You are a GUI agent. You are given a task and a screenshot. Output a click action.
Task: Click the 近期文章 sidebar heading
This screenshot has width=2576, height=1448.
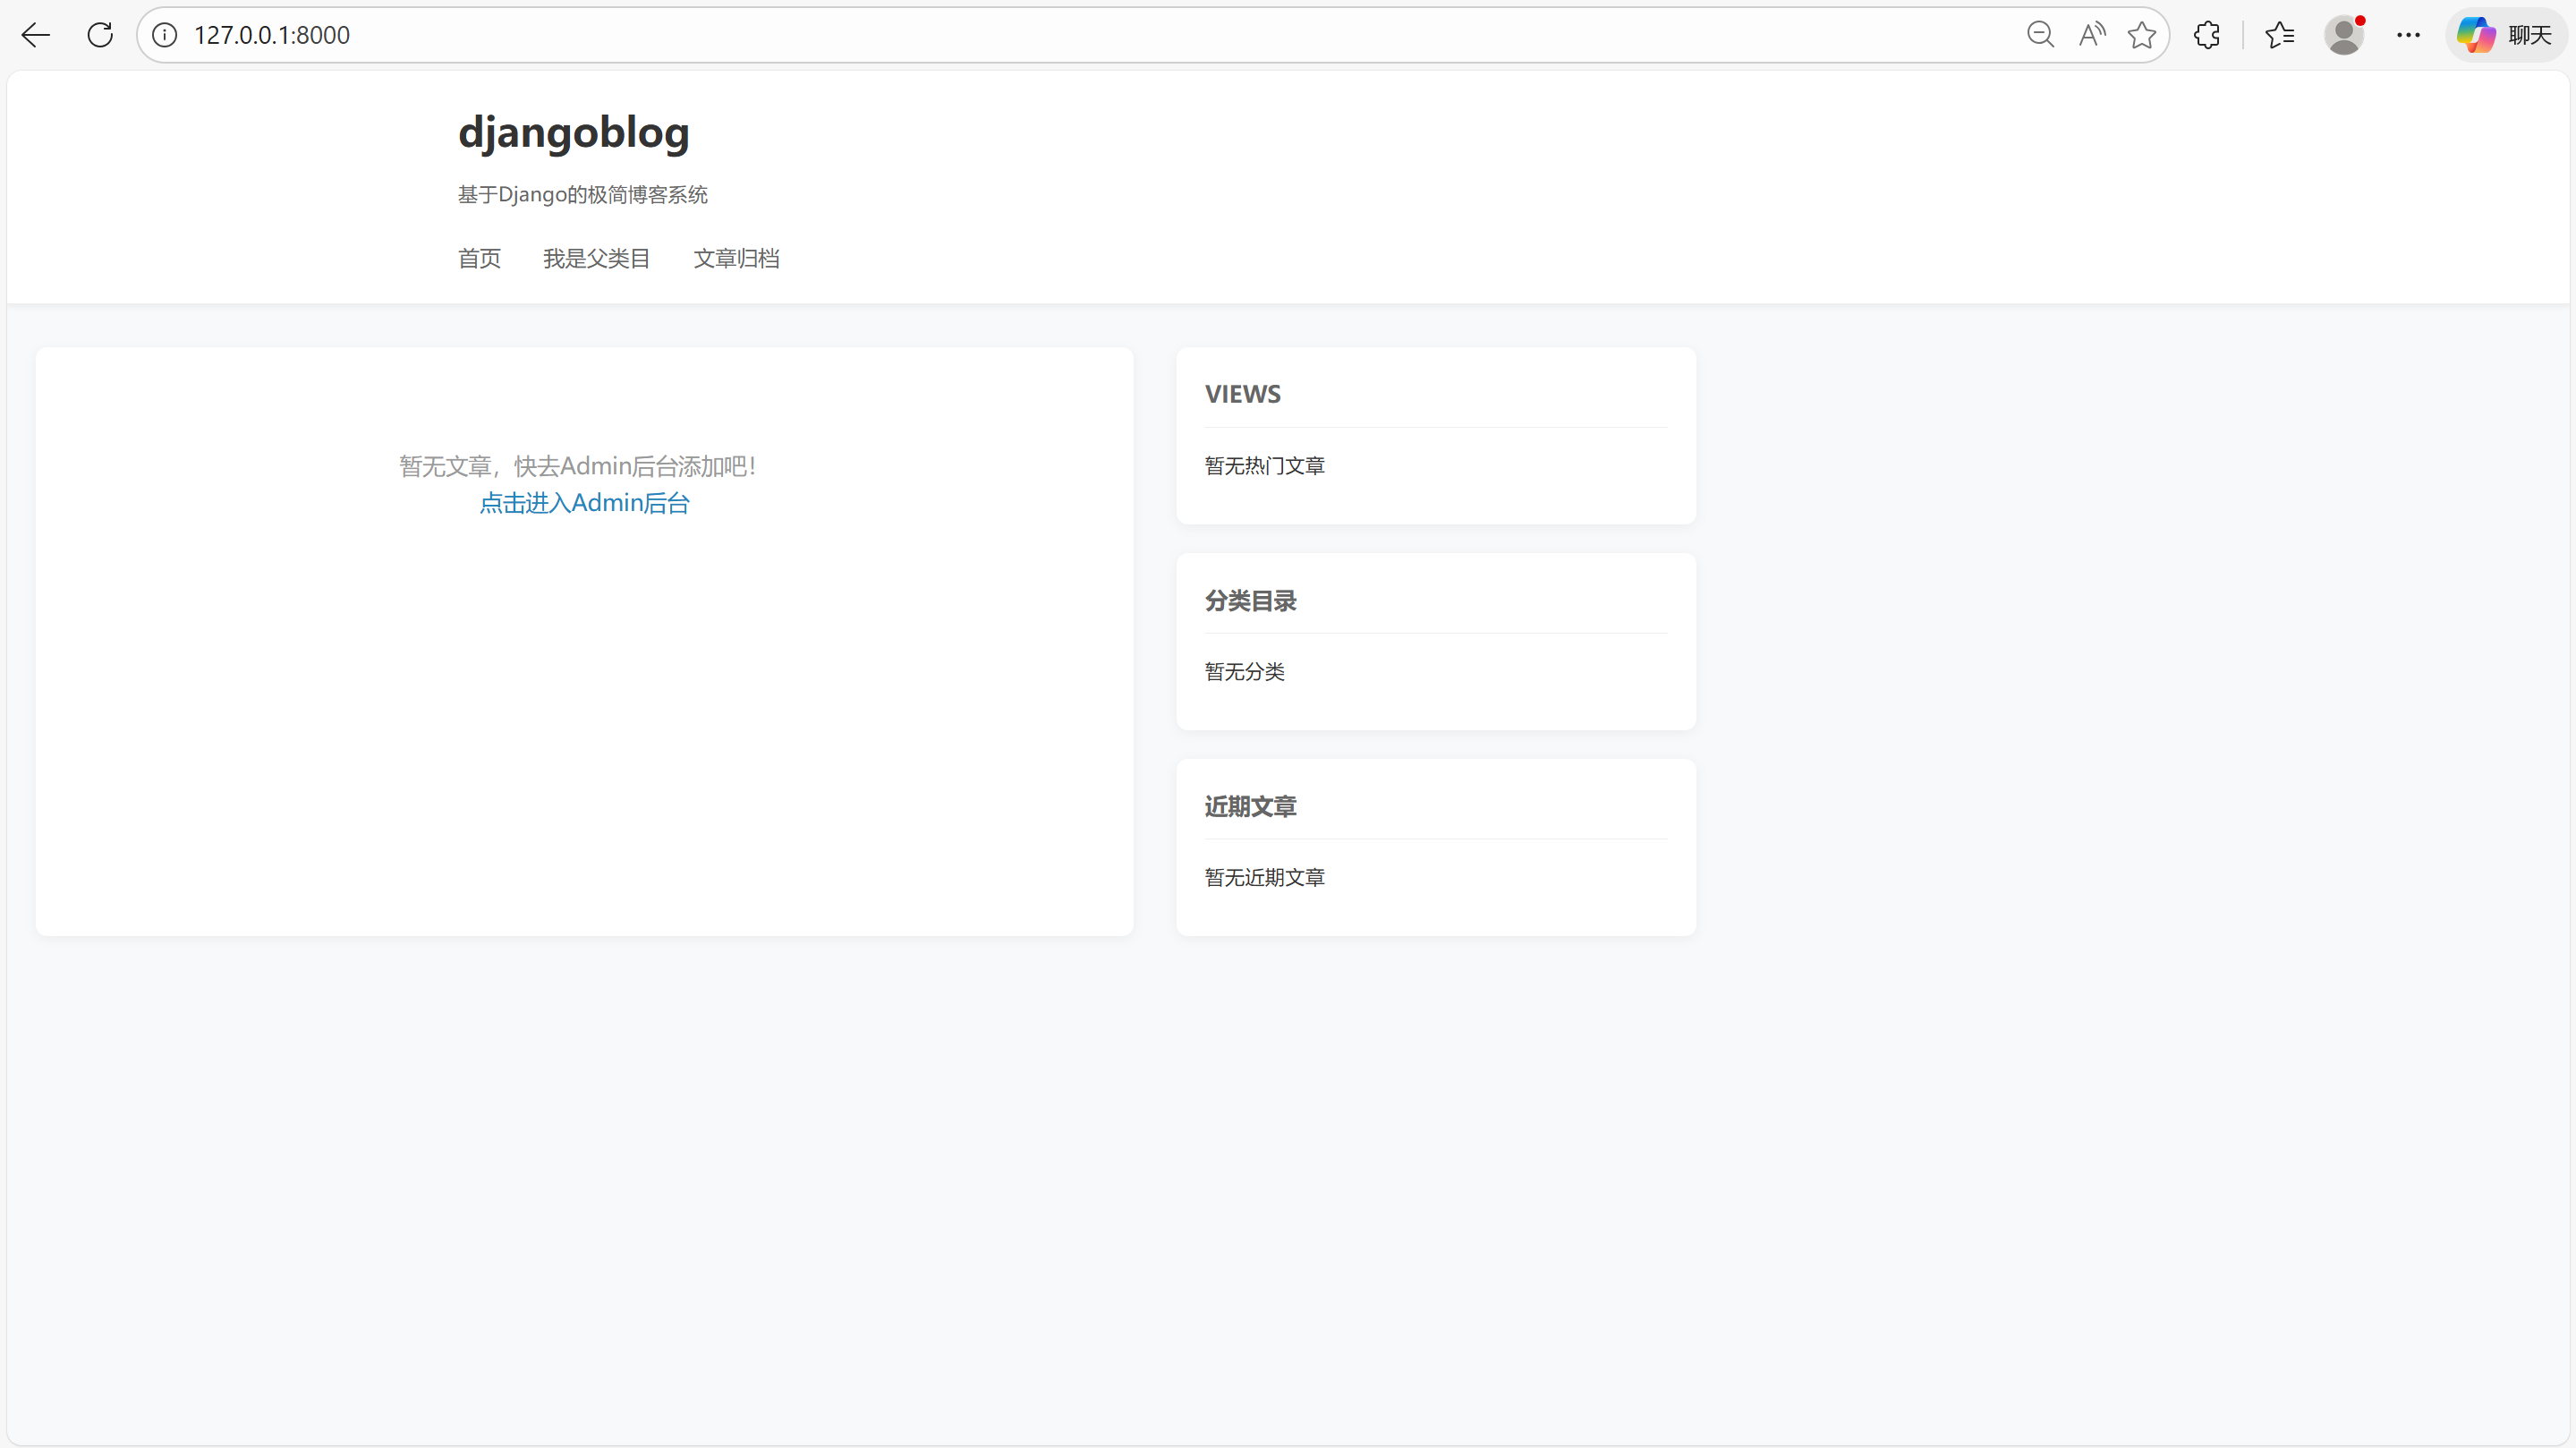(x=1250, y=807)
